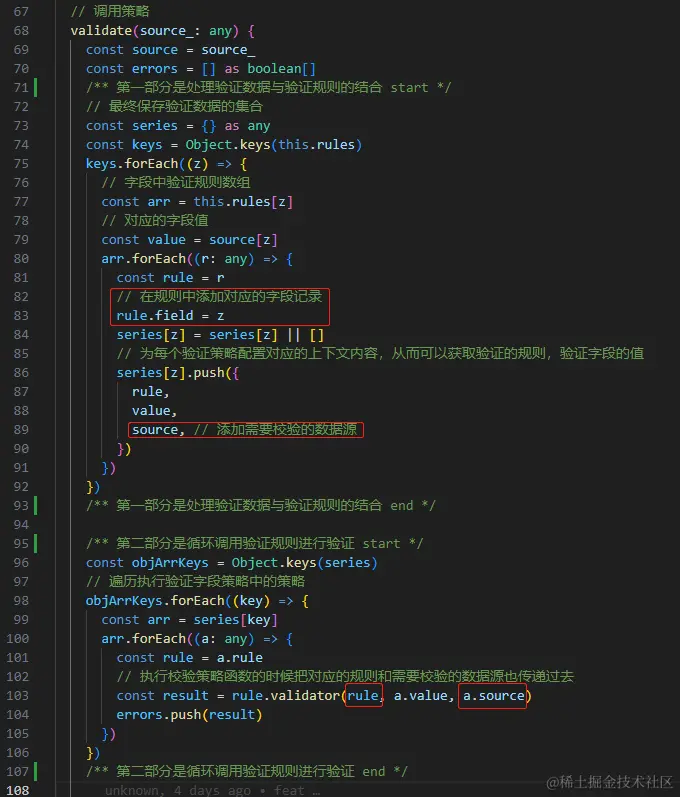Click "this.rules[z]" on line 77

(243, 202)
